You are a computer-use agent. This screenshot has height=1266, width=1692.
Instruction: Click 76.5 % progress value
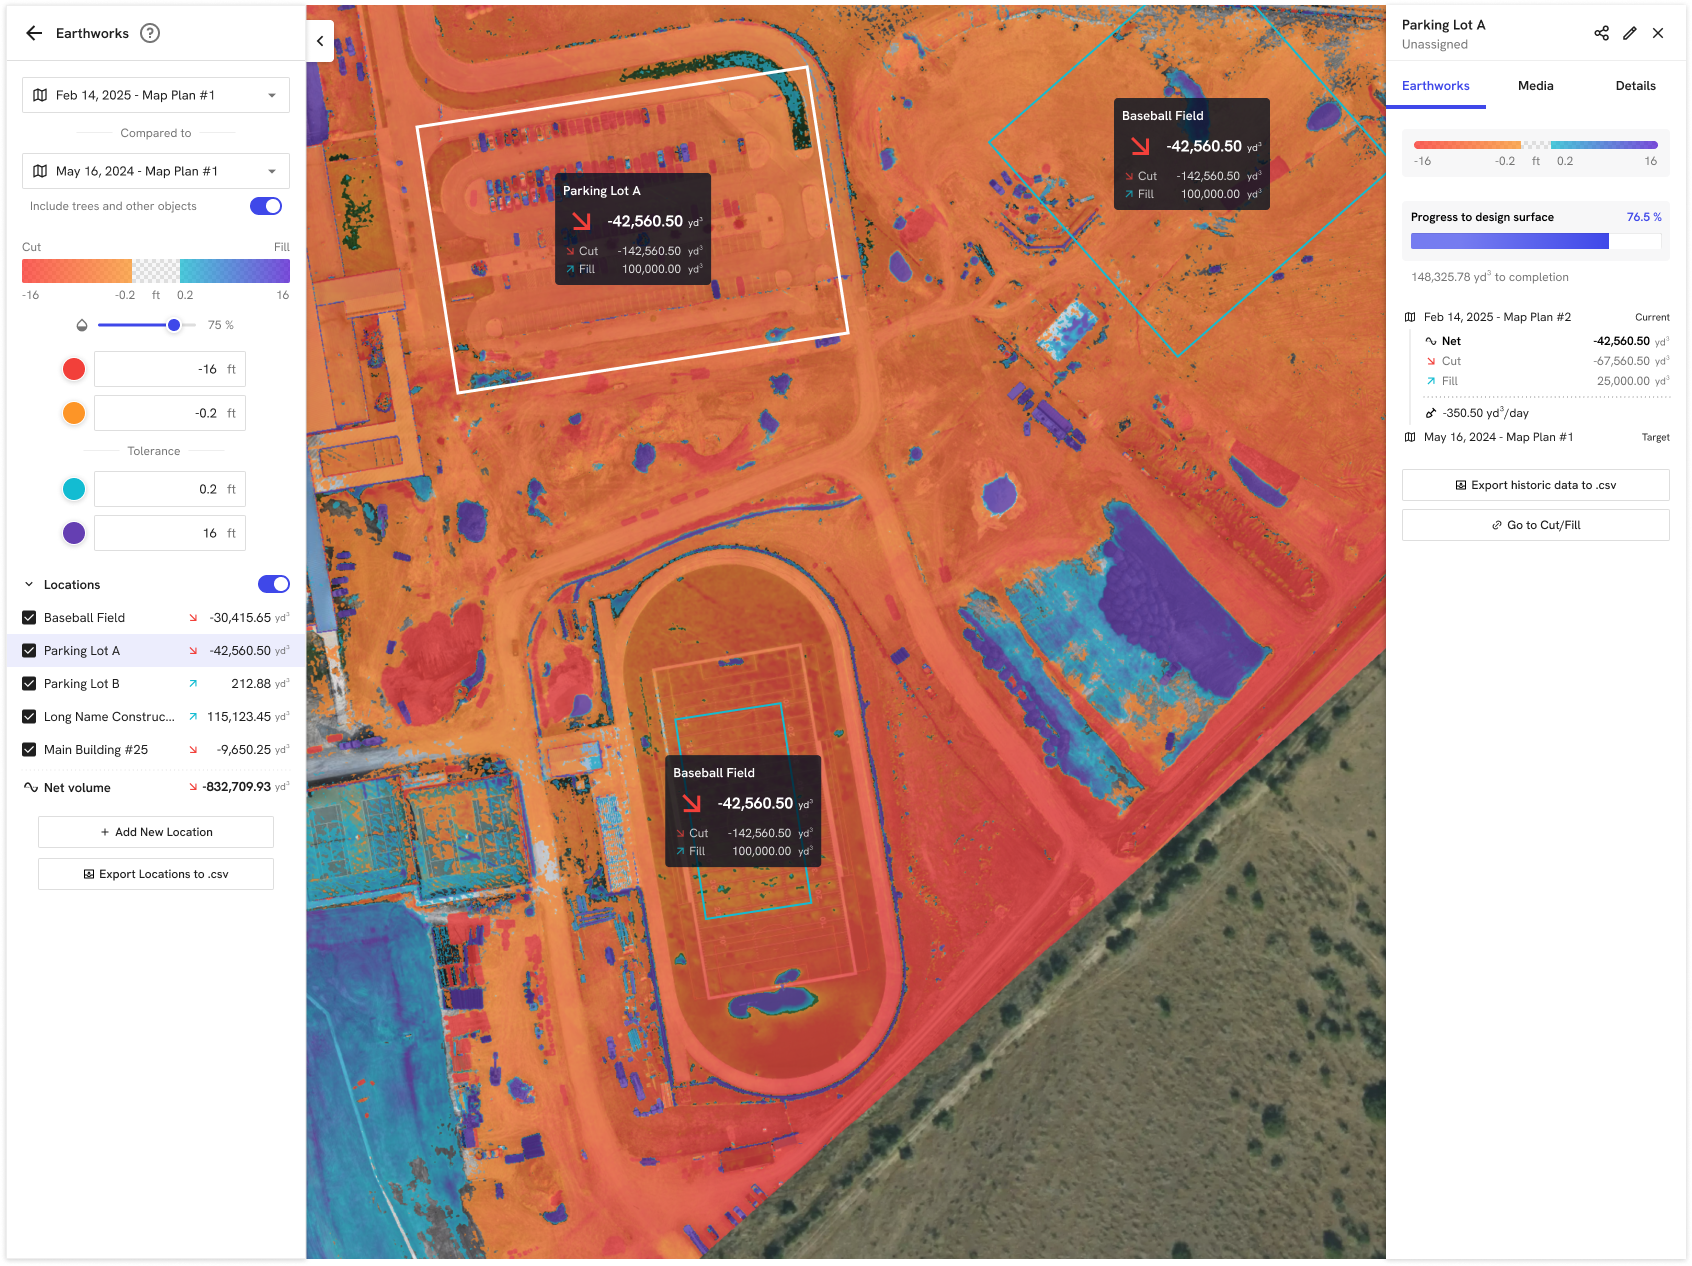(x=1644, y=217)
